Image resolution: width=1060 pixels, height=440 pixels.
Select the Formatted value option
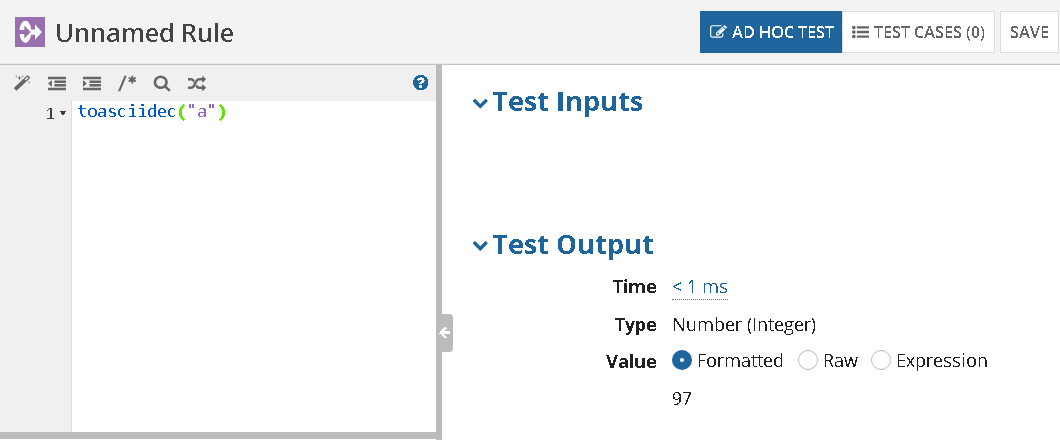pyautogui.click(x=682, y=361)
